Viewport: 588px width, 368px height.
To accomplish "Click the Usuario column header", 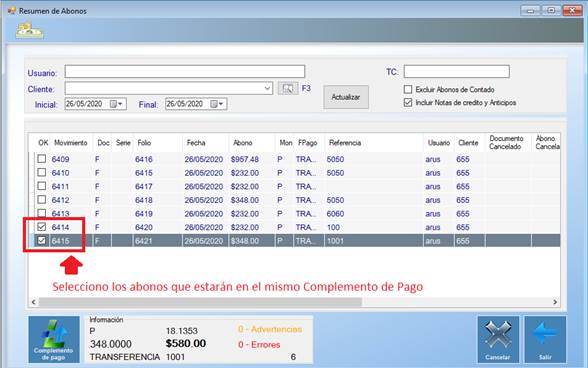I will click(439, 143).
